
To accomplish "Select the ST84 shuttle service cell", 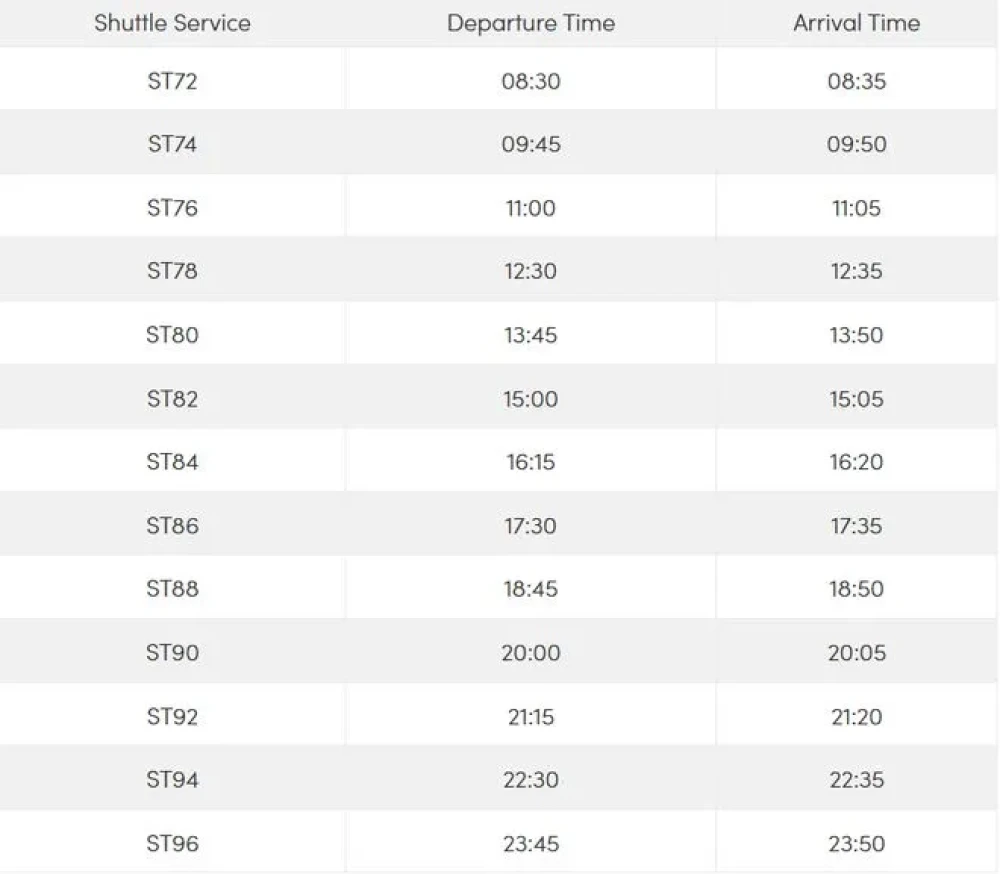I will pos(172,462).
